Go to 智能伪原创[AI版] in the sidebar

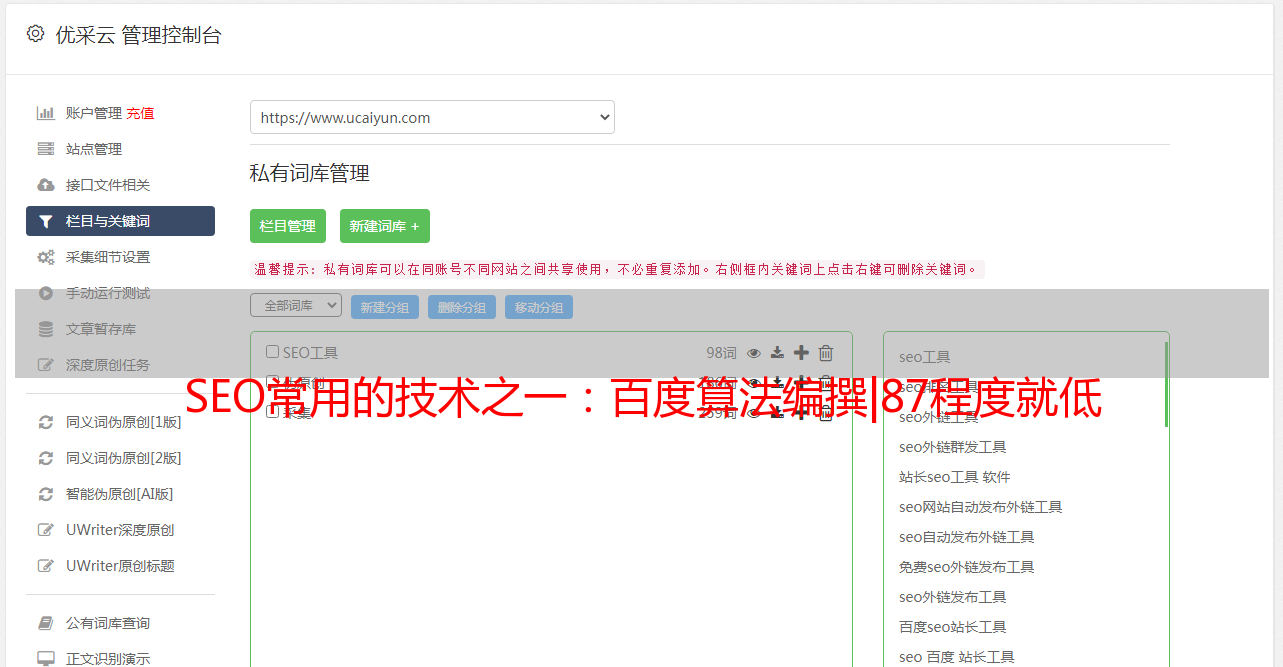click(x=120, y=494)
